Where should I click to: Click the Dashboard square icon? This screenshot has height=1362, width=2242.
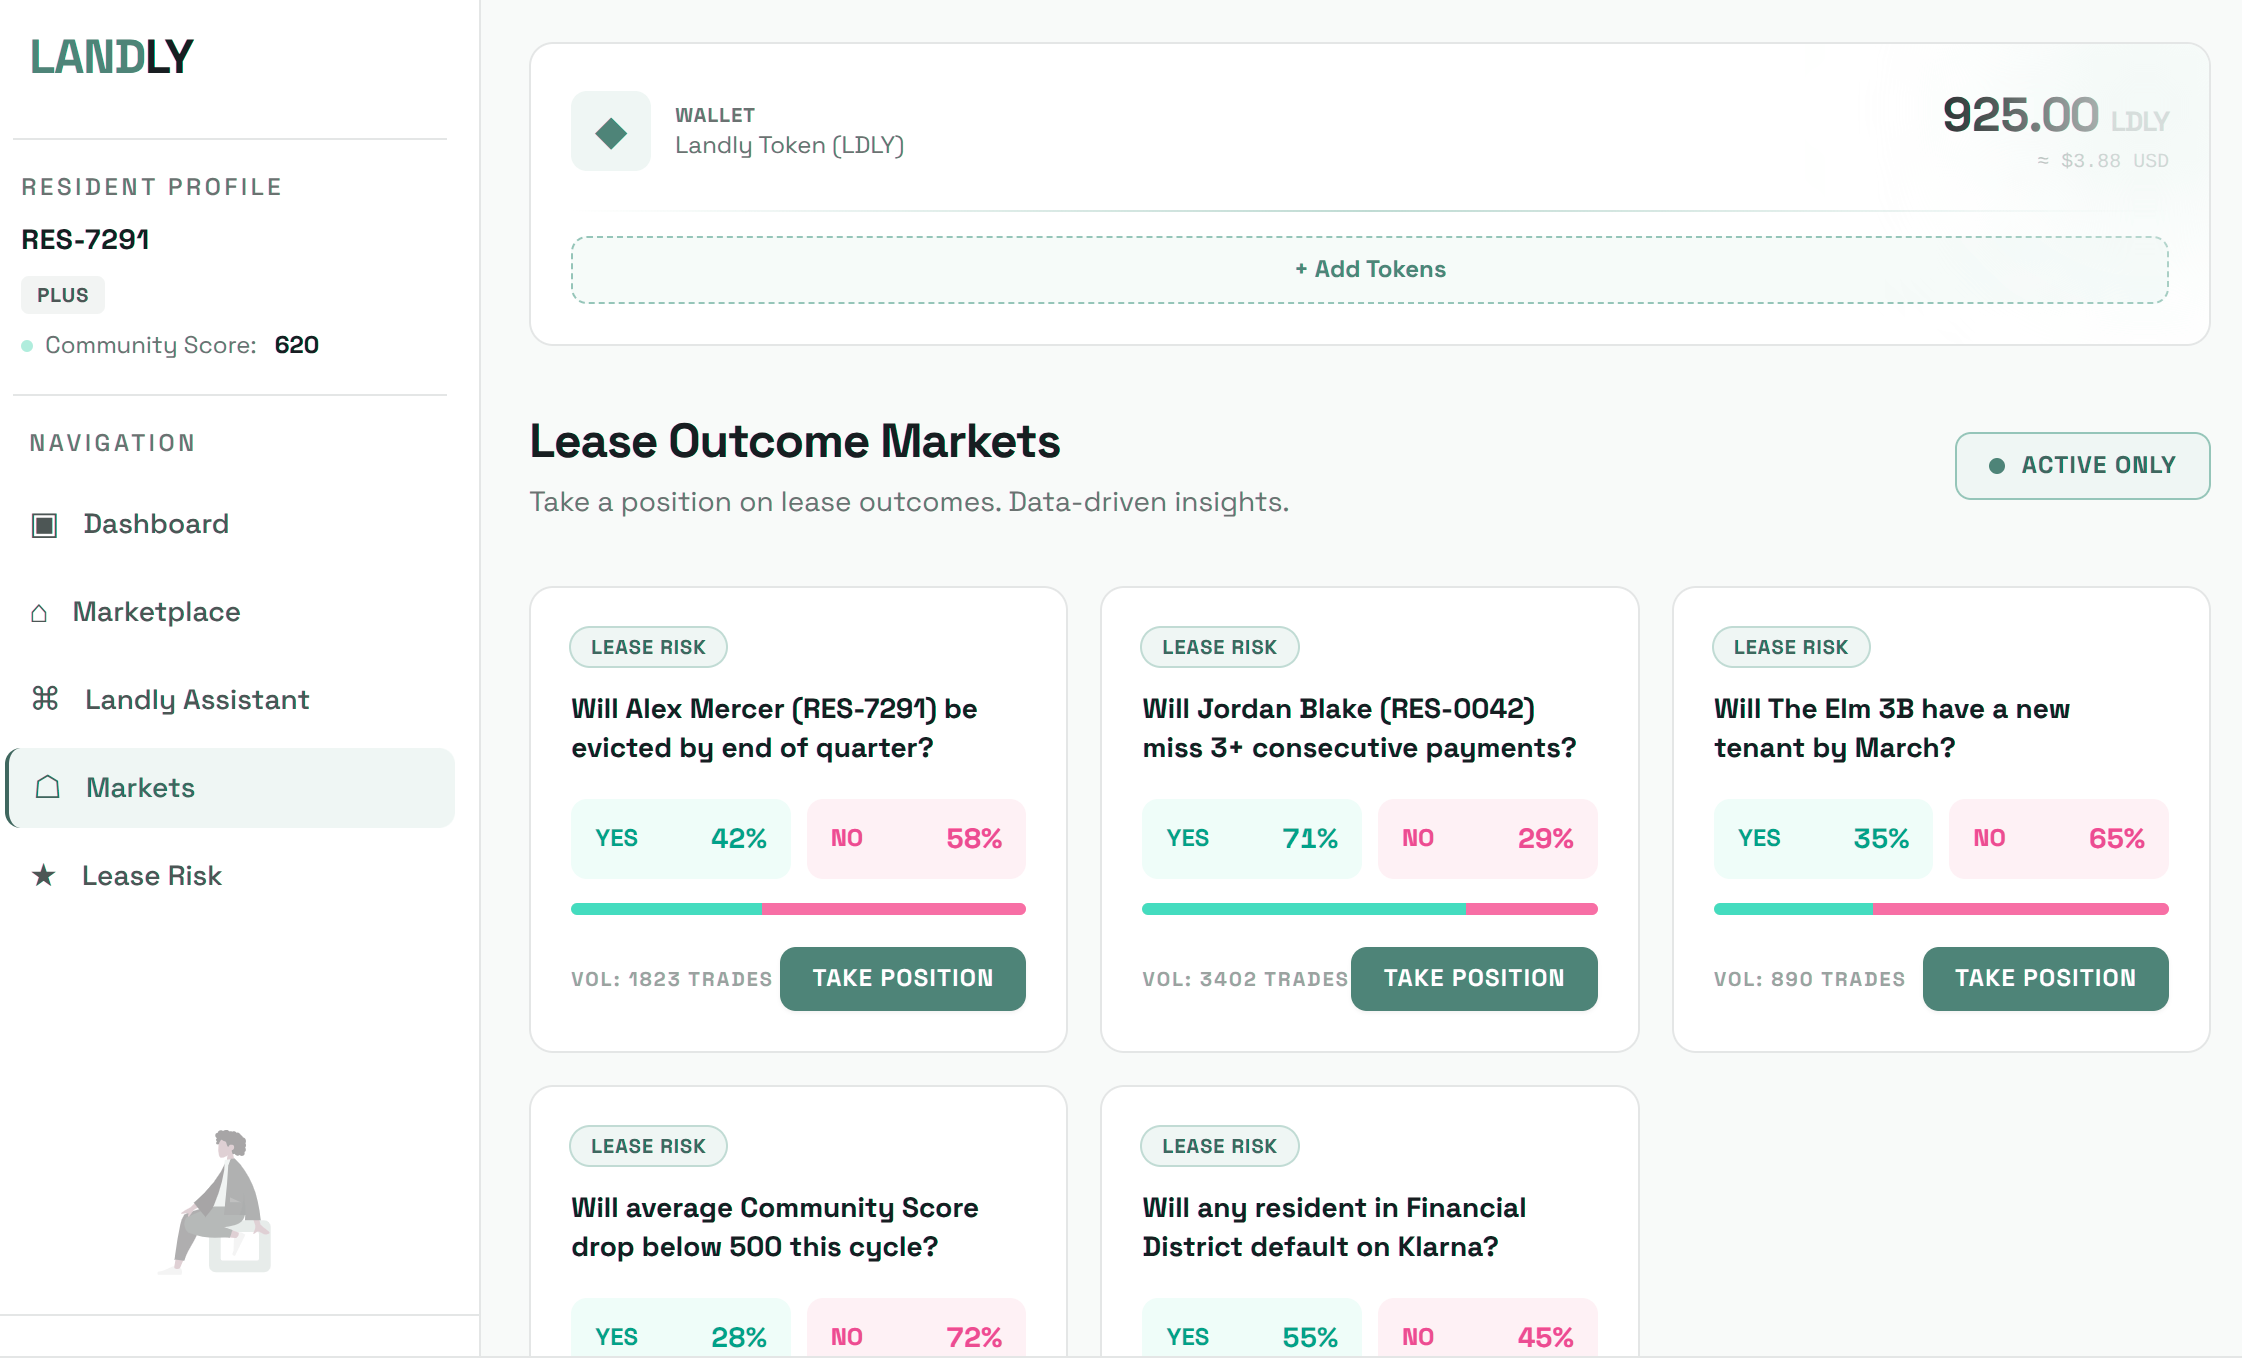click(44, 525)
